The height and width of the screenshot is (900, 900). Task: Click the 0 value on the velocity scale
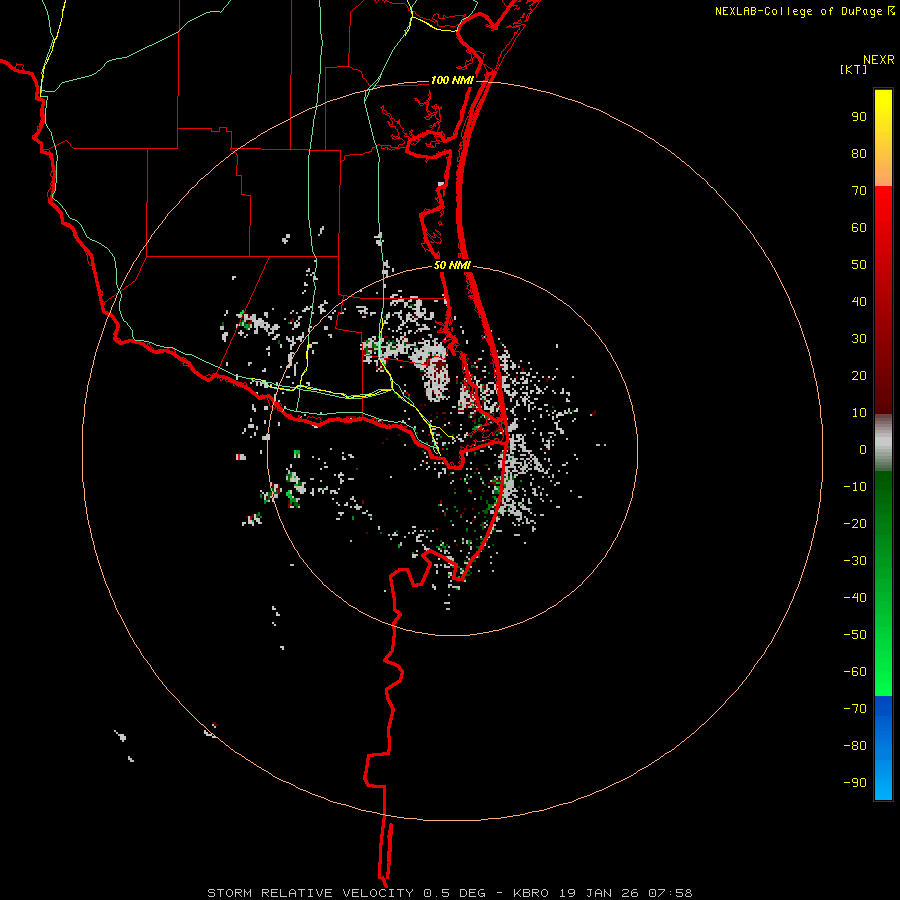(863, 450)
